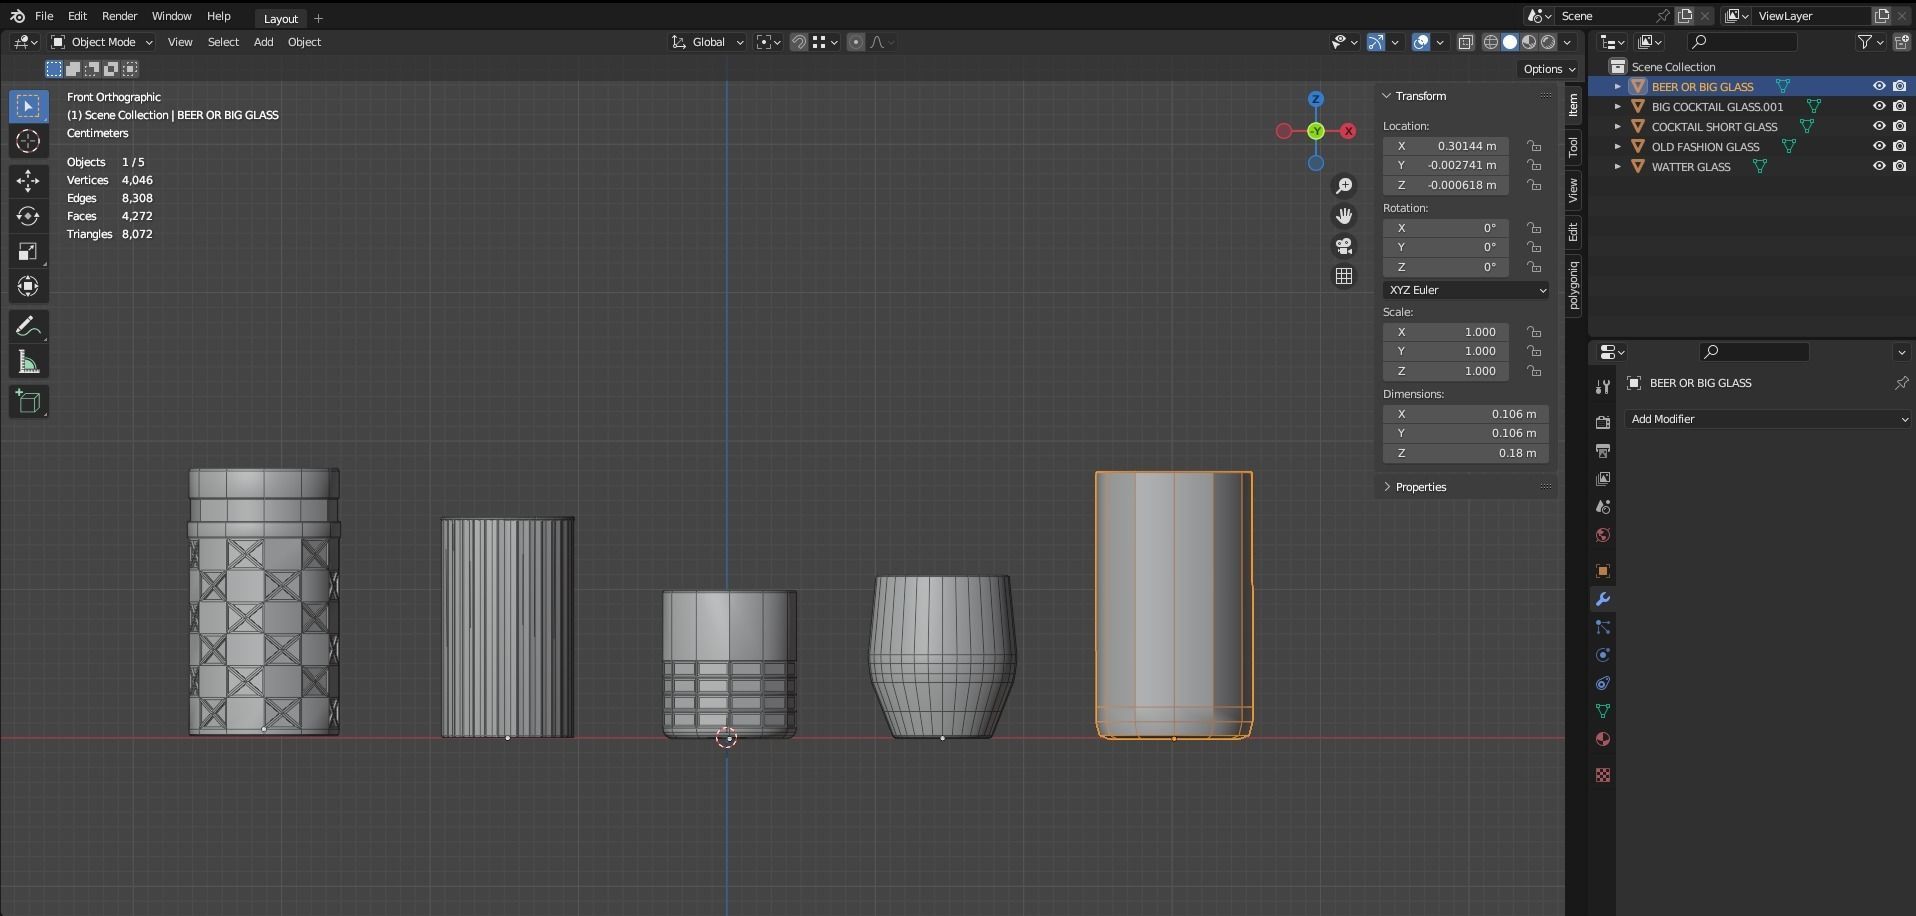Pick the Measure ruler tool
Screen dimensions: 1916x916
pyautogui.click(x=28, y=363)
